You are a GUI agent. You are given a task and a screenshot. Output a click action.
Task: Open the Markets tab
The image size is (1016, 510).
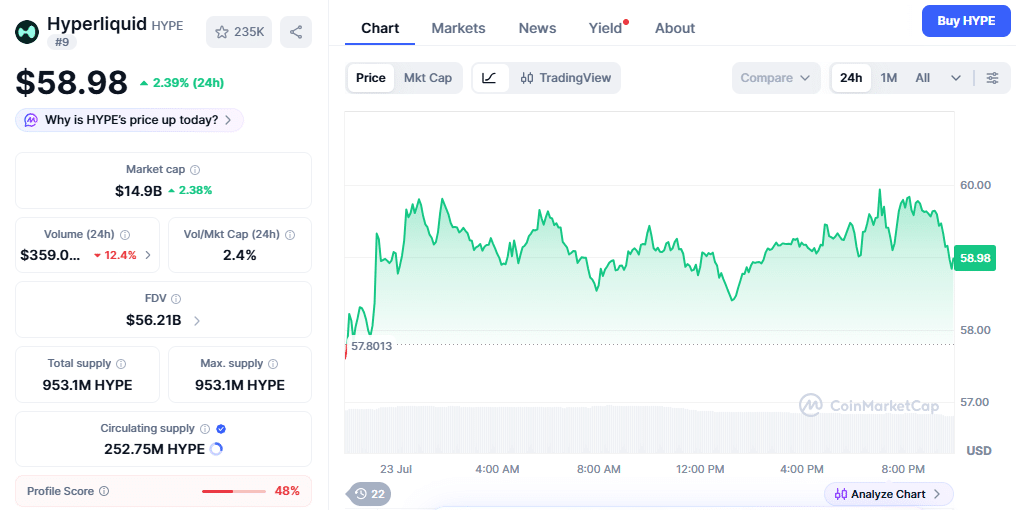tap(458, 29)
